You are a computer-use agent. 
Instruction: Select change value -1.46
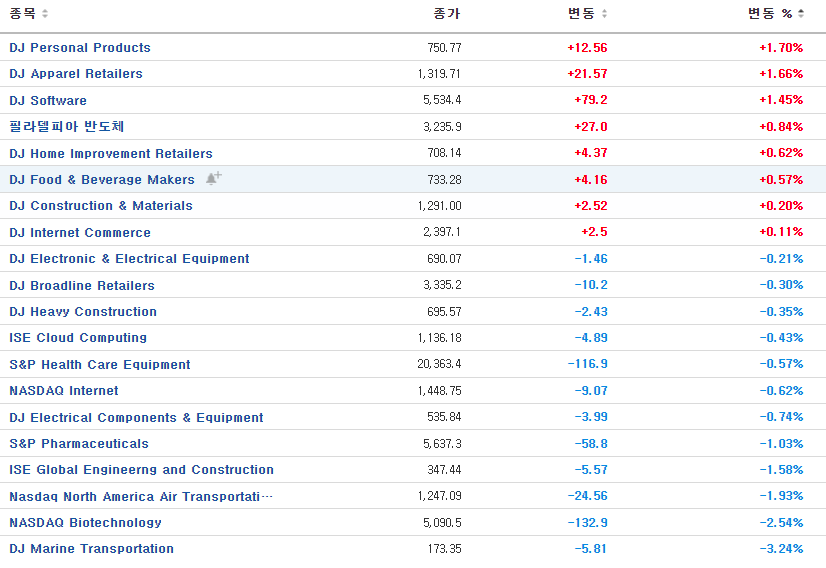(x=591, y=259)
